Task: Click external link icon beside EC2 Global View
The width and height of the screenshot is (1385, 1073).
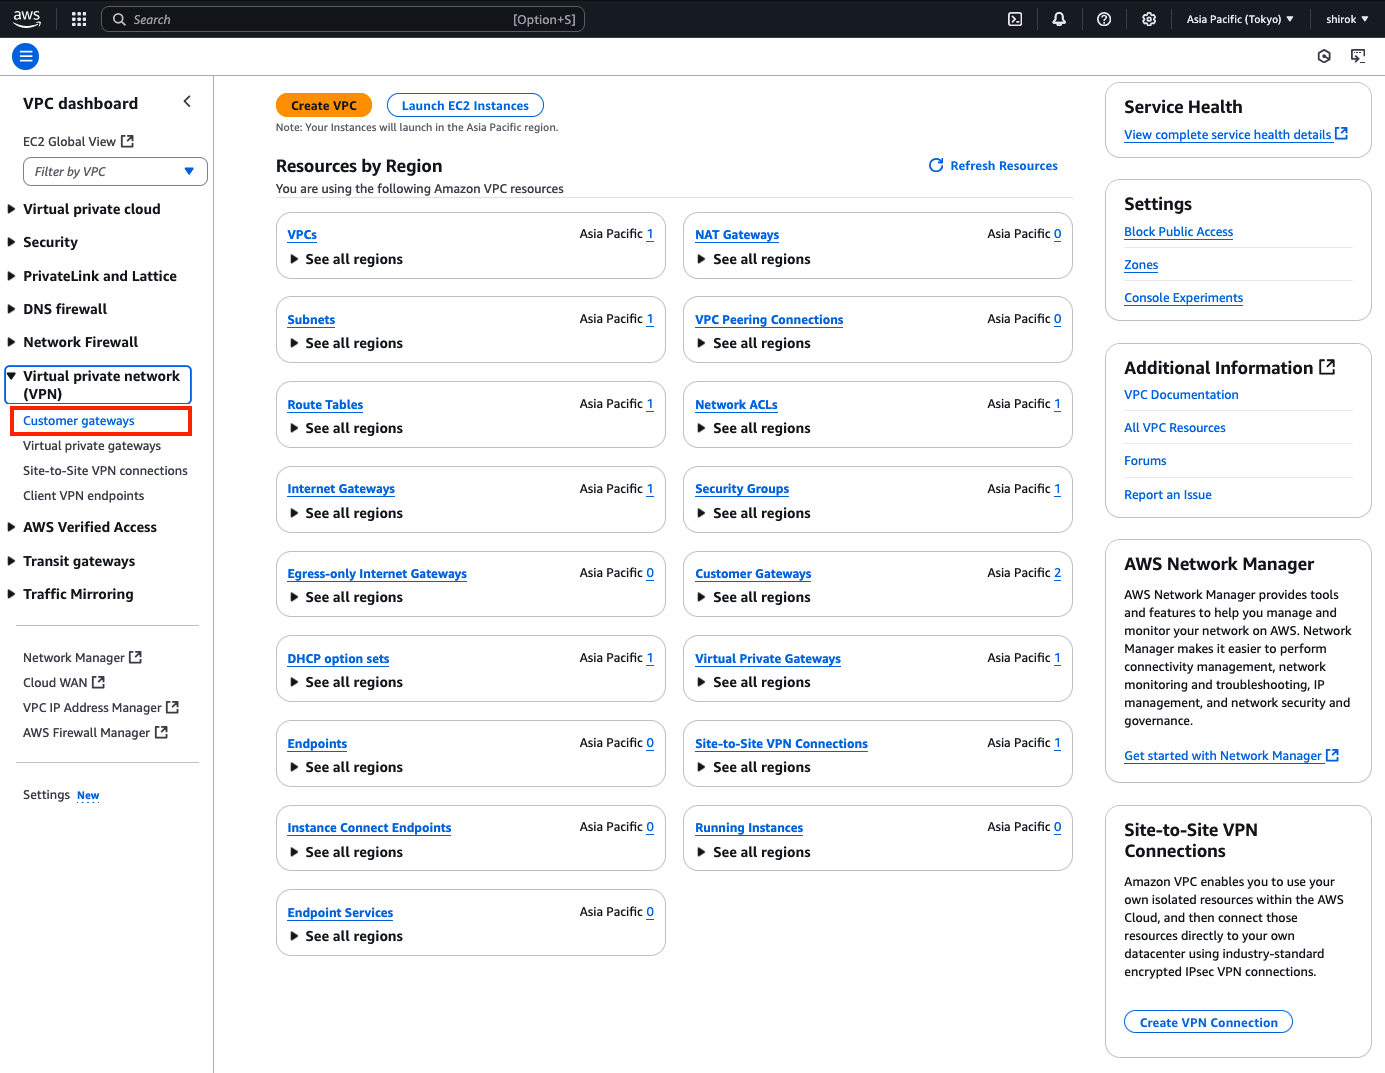Action: click(x=127, y=141)
